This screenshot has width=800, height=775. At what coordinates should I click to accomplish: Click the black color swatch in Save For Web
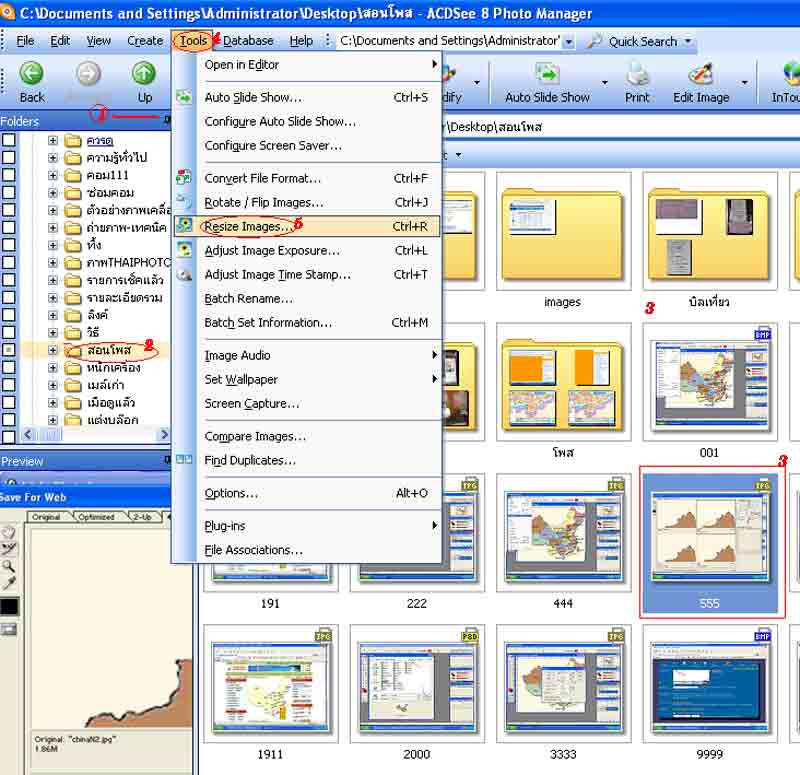click(9, 606)
